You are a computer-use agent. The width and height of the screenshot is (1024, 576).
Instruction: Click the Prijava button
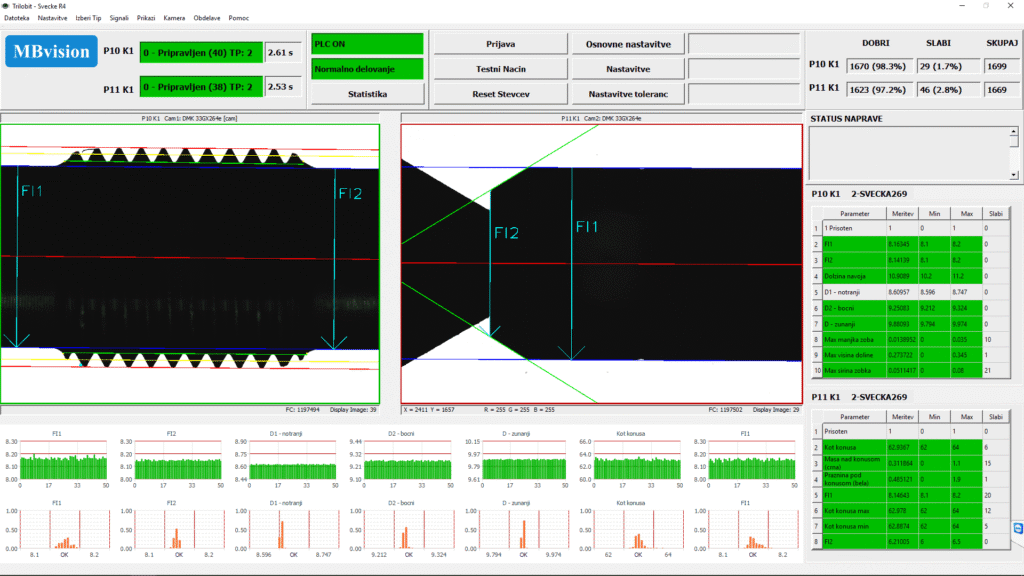pyautogui.click(x=501, y=44)
